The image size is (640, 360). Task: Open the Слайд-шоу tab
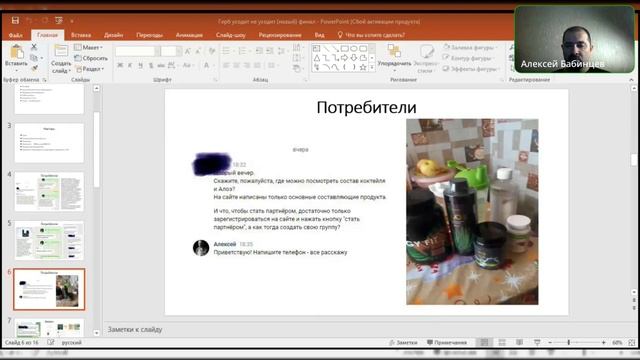(231, 35)
